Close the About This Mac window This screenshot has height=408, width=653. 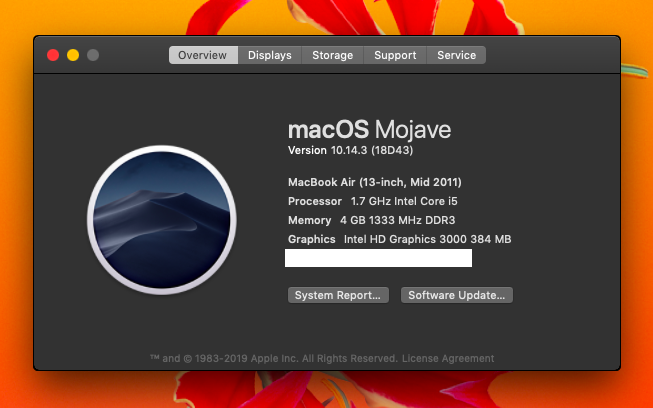[53, 55]
